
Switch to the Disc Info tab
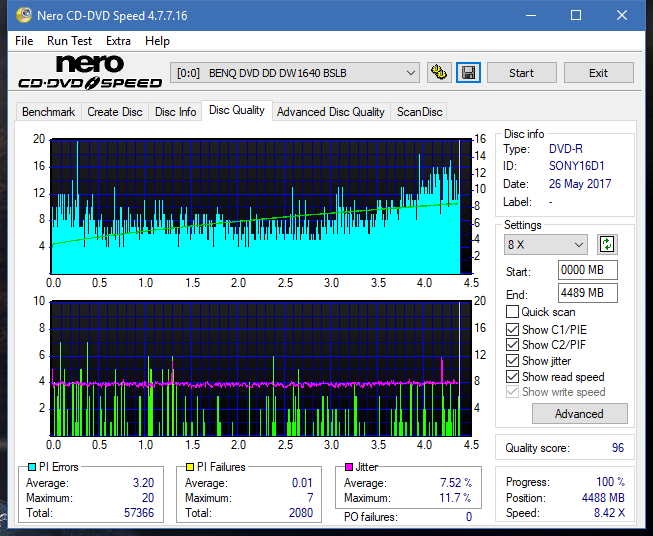175,112
